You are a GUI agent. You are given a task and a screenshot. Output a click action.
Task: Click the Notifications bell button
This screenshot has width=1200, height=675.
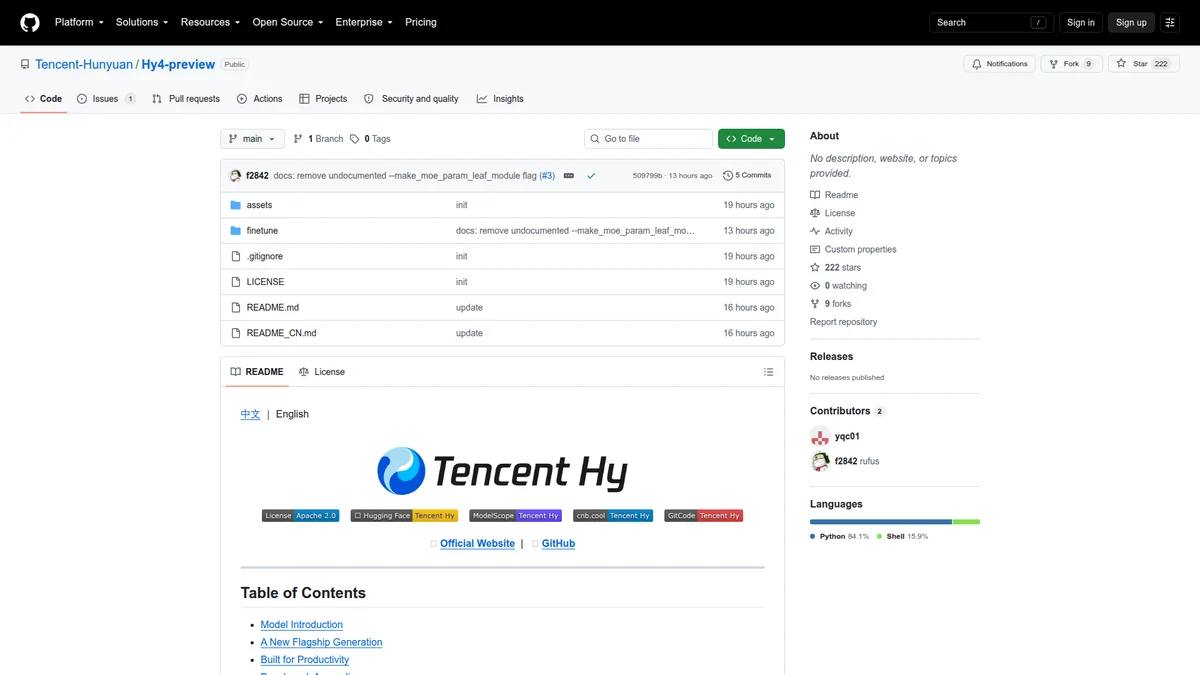(998, 64)
